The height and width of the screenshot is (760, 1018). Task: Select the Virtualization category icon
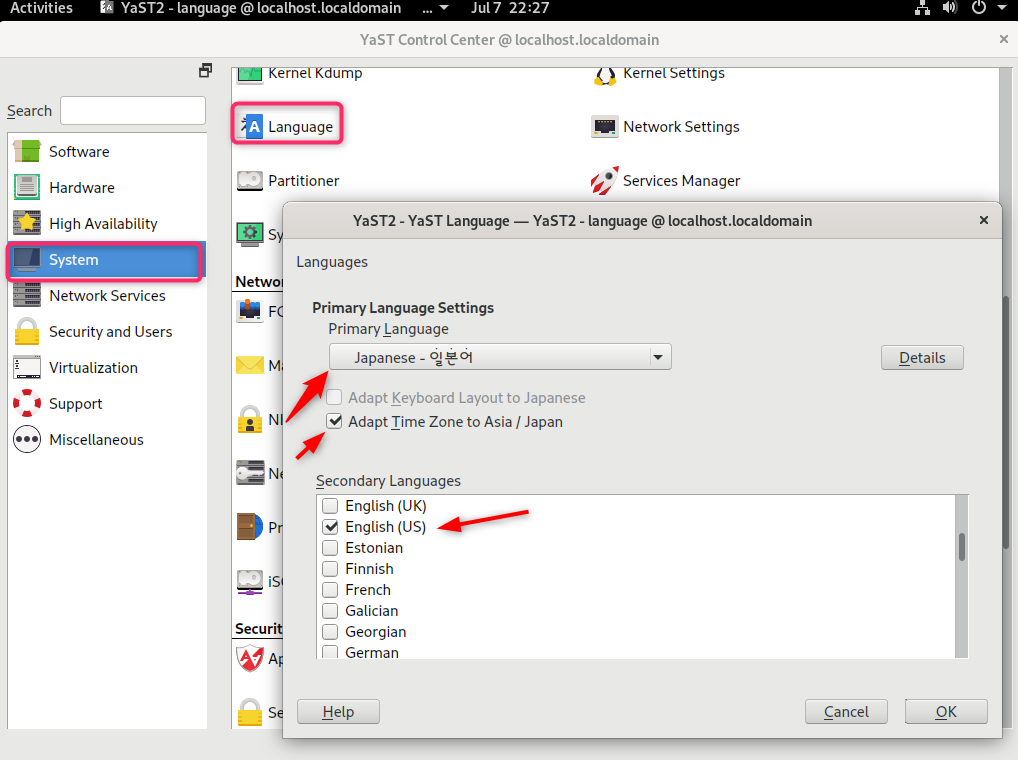(x=27, y=367)
